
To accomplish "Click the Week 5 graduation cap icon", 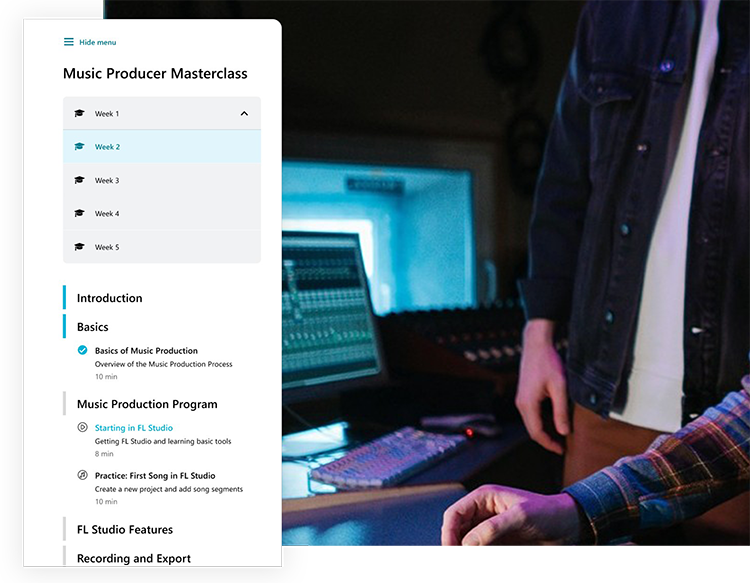I will coord(79,247).
